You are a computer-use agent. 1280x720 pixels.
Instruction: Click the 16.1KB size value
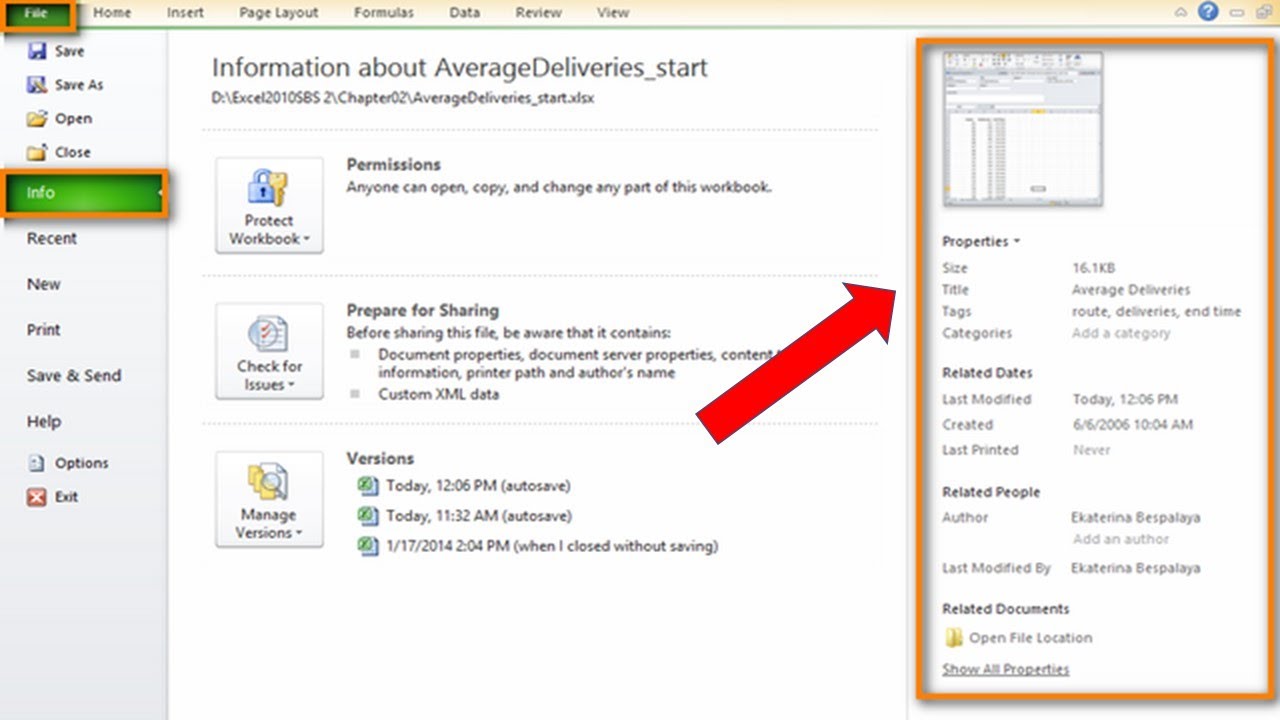[x=1093, y=268]
